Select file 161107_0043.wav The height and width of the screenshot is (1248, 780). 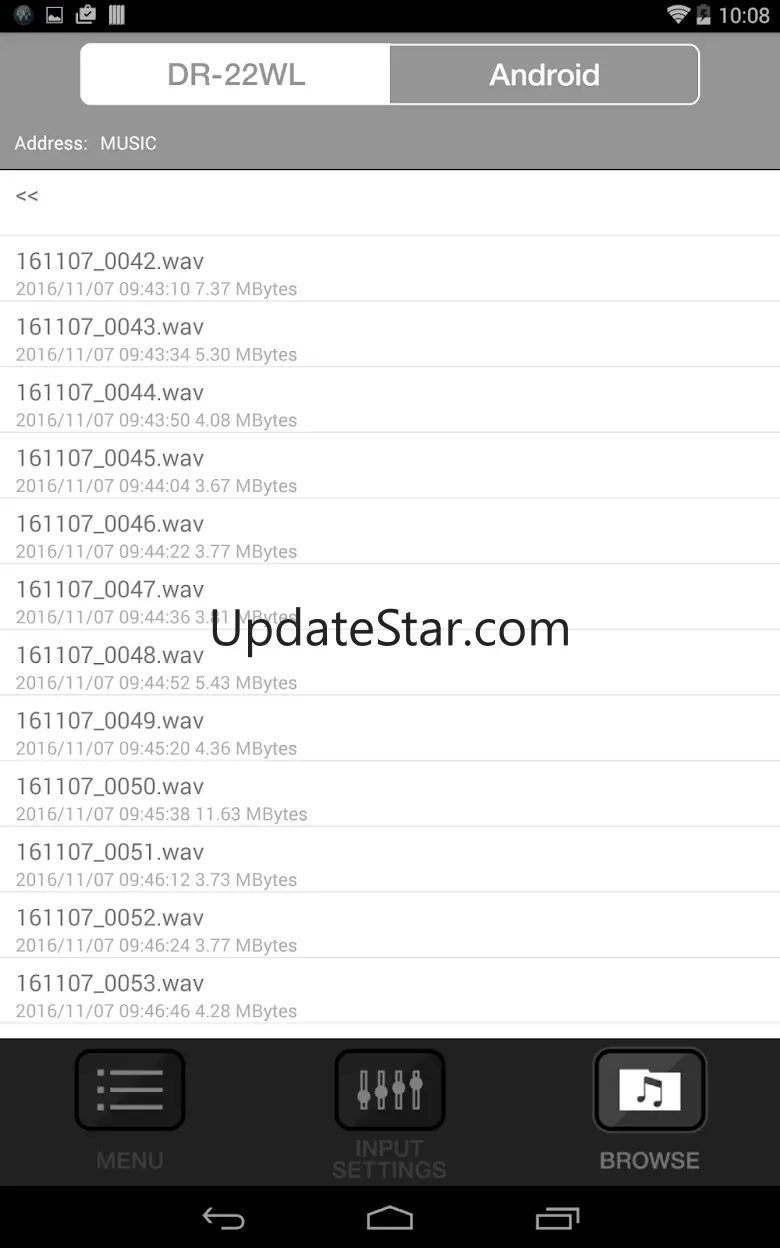pos(390,335)
